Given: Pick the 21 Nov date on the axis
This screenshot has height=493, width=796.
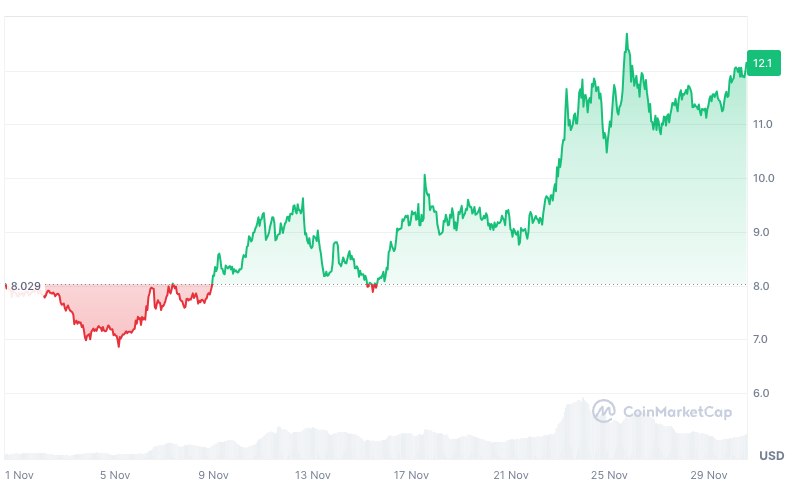Looking at the screenshot, I should (x=510, y=476).
